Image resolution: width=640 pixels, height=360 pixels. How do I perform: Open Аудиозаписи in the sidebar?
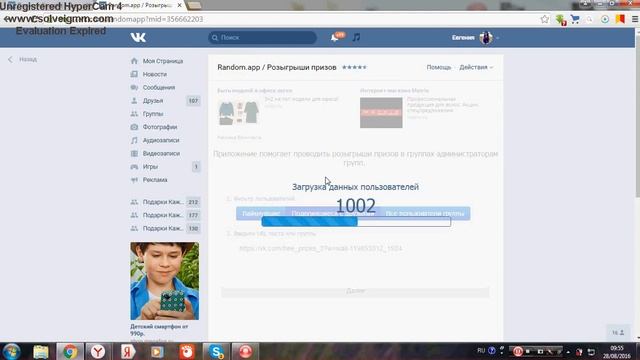[161, 140]
